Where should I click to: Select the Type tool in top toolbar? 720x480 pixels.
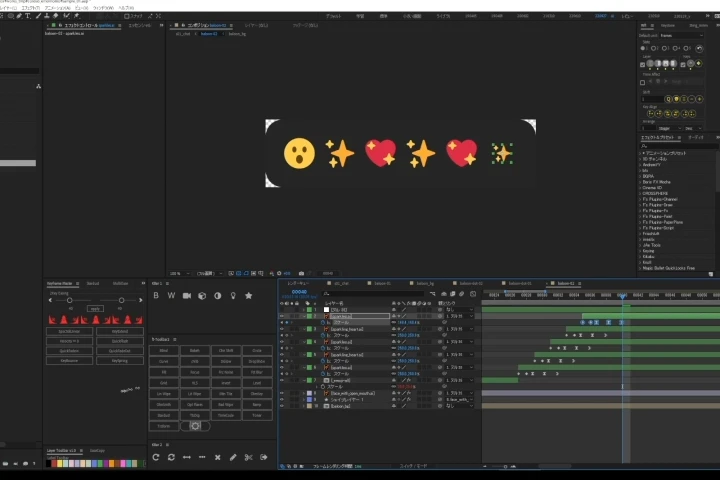coord(28,16)
